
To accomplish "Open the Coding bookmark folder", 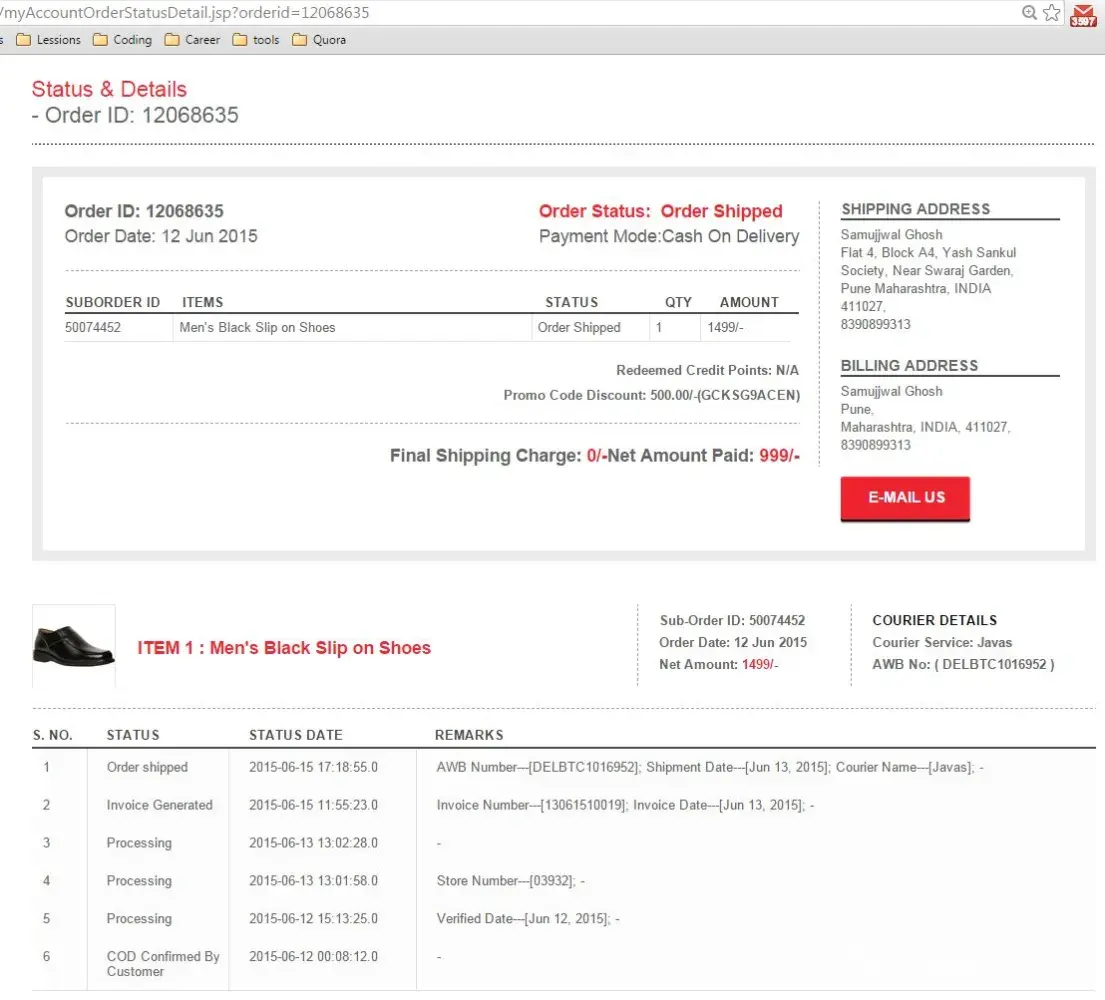I will coord(121,40).
